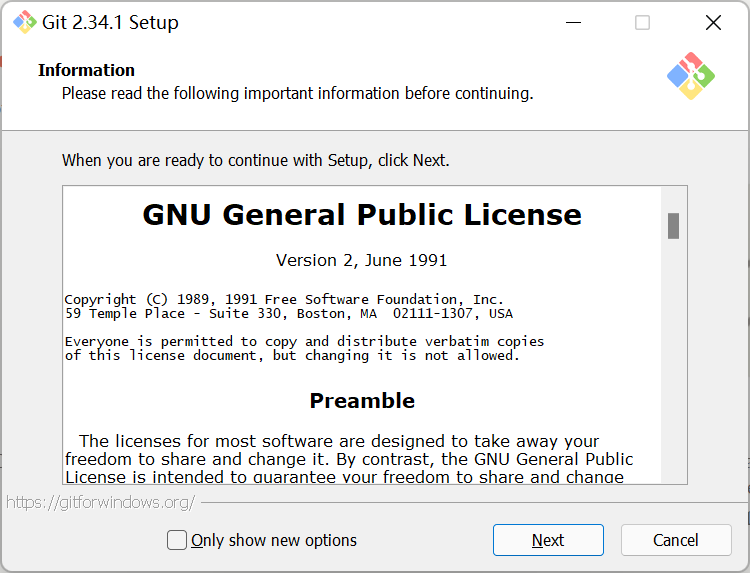Viewport: 750px width, 573px height.
Task: Click the Preamble heading in the license
Action: (x=362, y=401)
